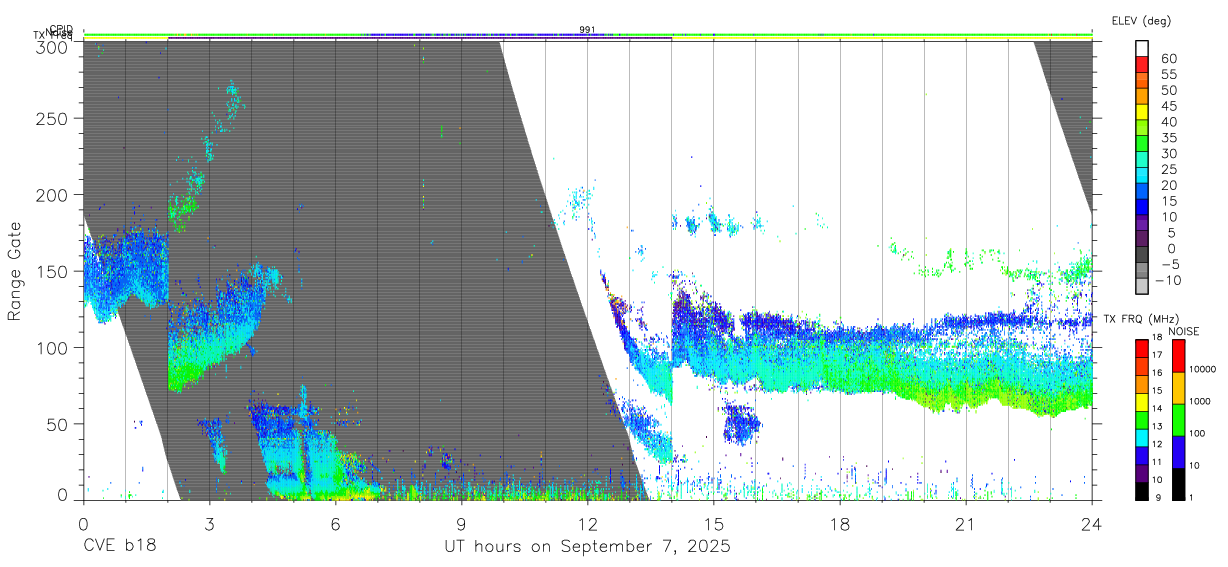Click the '40' label in ELEV legend
Image resolution: width=1228 pixels, height=567 pixels.
pyautogui.click(x=1167, y=121)
